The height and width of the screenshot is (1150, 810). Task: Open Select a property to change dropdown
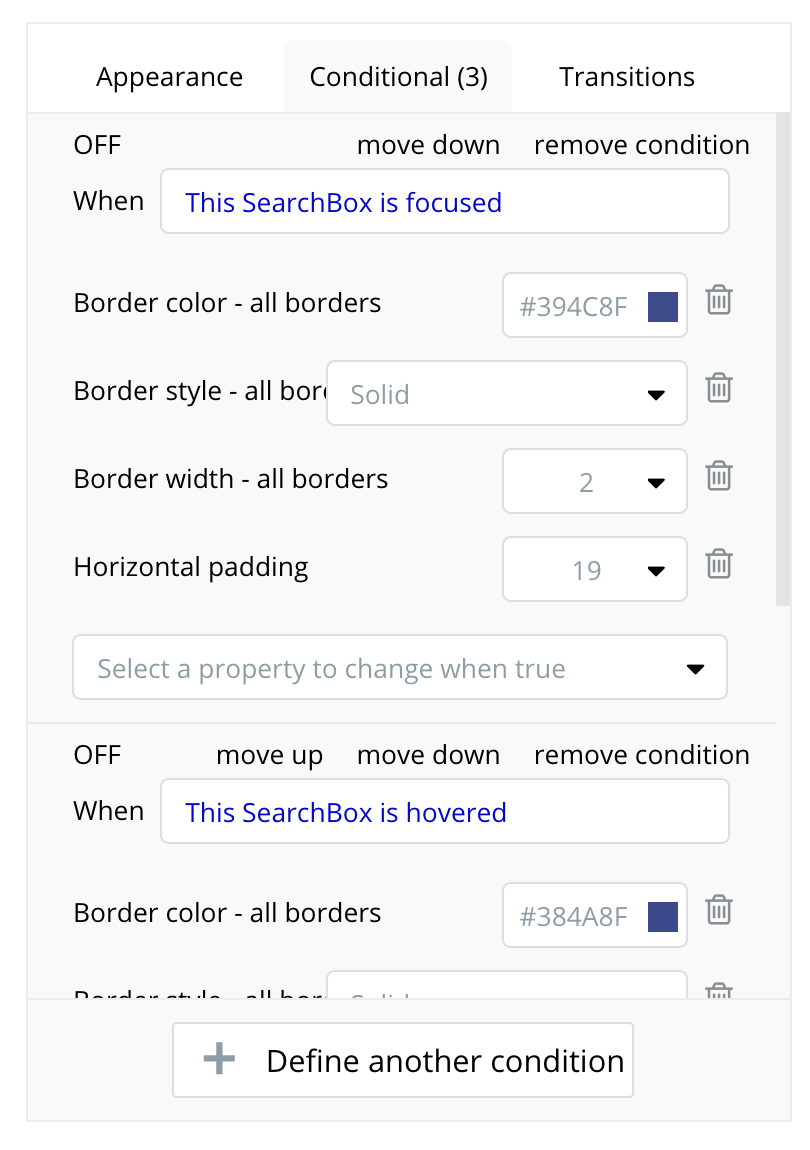pyautogui.click(x=400, y=667)
